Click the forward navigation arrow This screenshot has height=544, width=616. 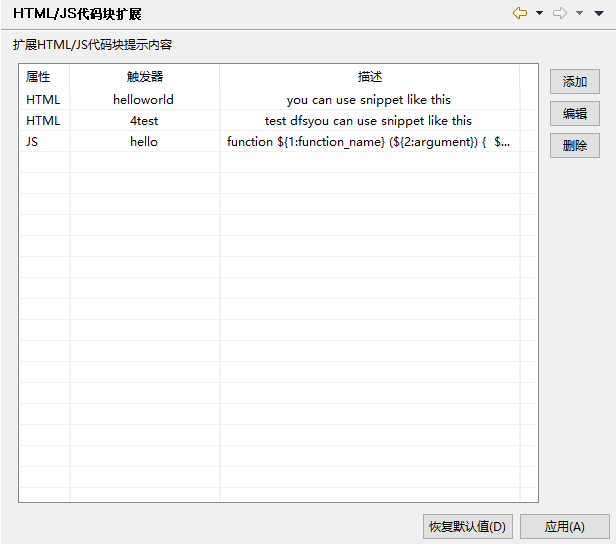560,14
